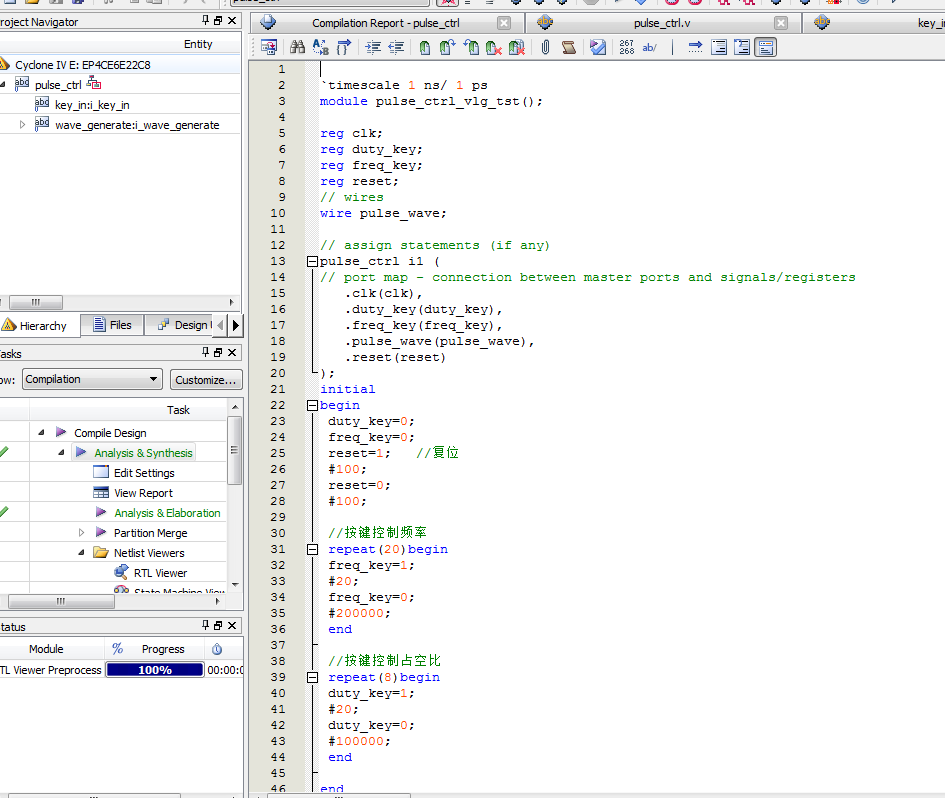The width and height of the screenshot is (945, 798).
Task: Collapse the pulse_ctrl i1 code fold marker
Action: point(311,262)
